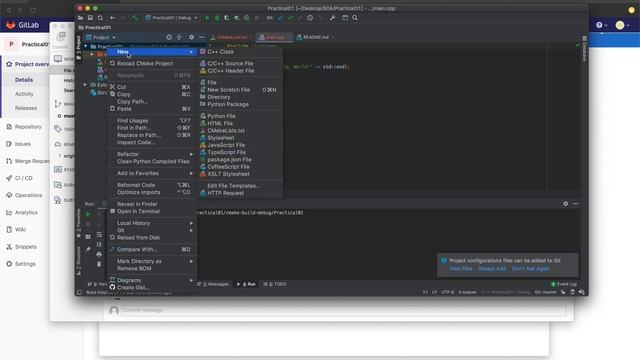This screenshot has height=360, width=640.
Task: Select Reveal in Finder
Action: tap(137, 204)
